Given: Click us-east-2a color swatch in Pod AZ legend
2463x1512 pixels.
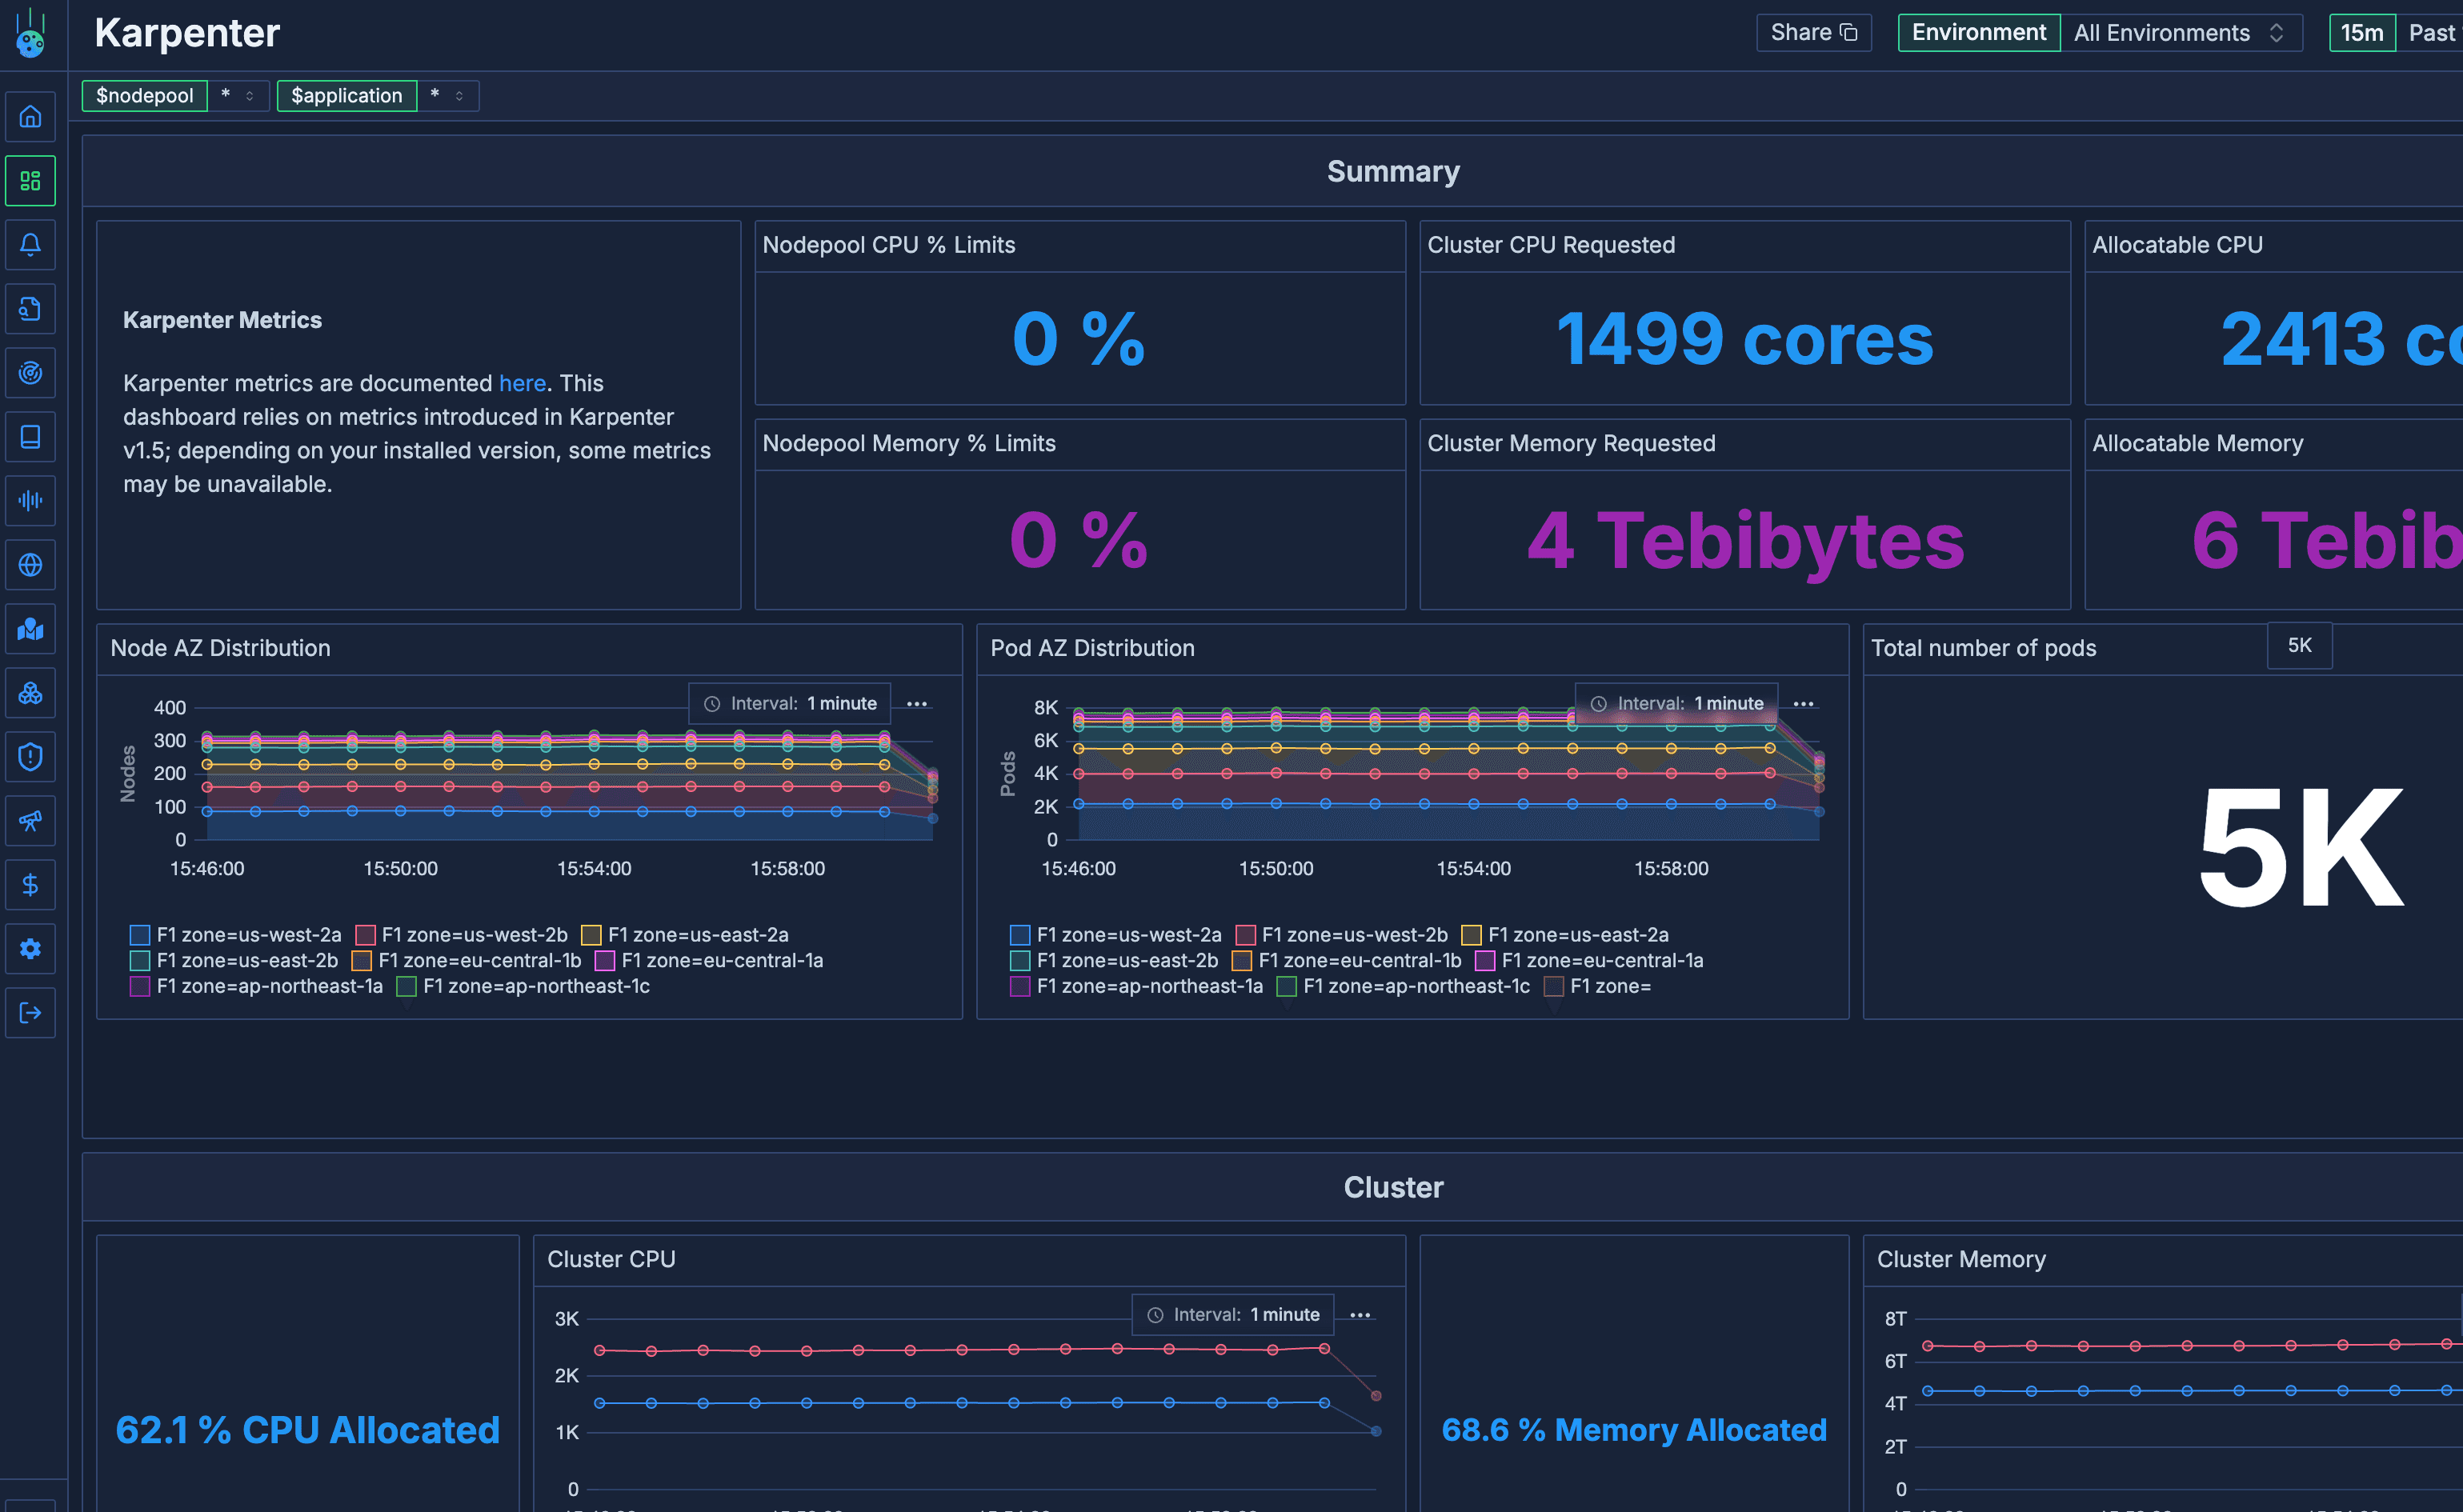Looking at the screenshot, I should click(1472, 935).
